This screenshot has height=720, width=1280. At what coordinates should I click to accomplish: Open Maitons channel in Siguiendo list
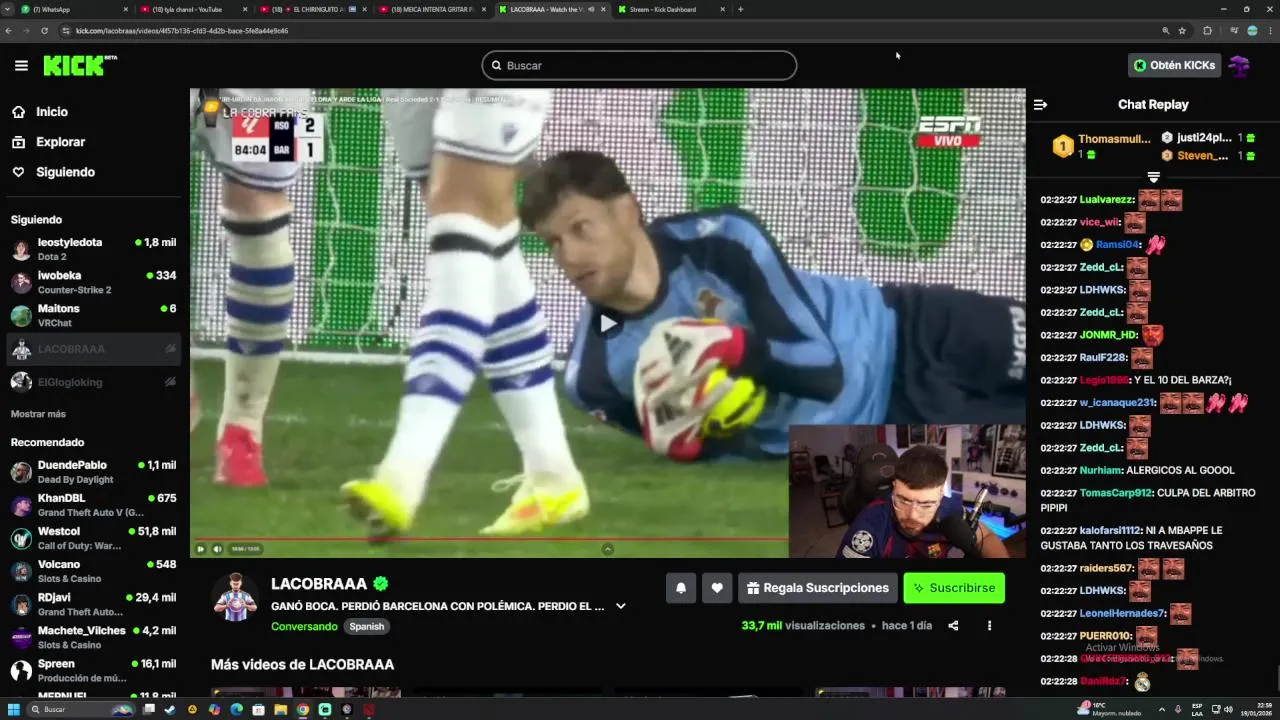point(93,315)
